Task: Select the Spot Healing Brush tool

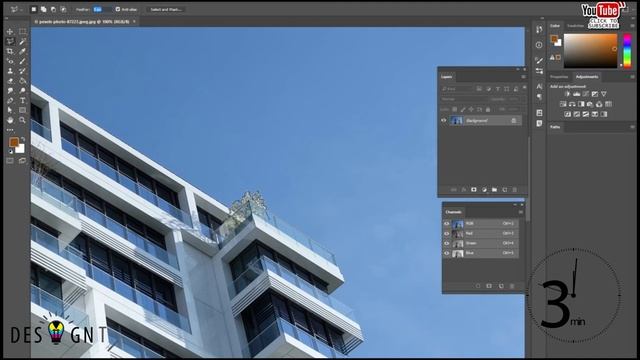Action: [10, 61]
